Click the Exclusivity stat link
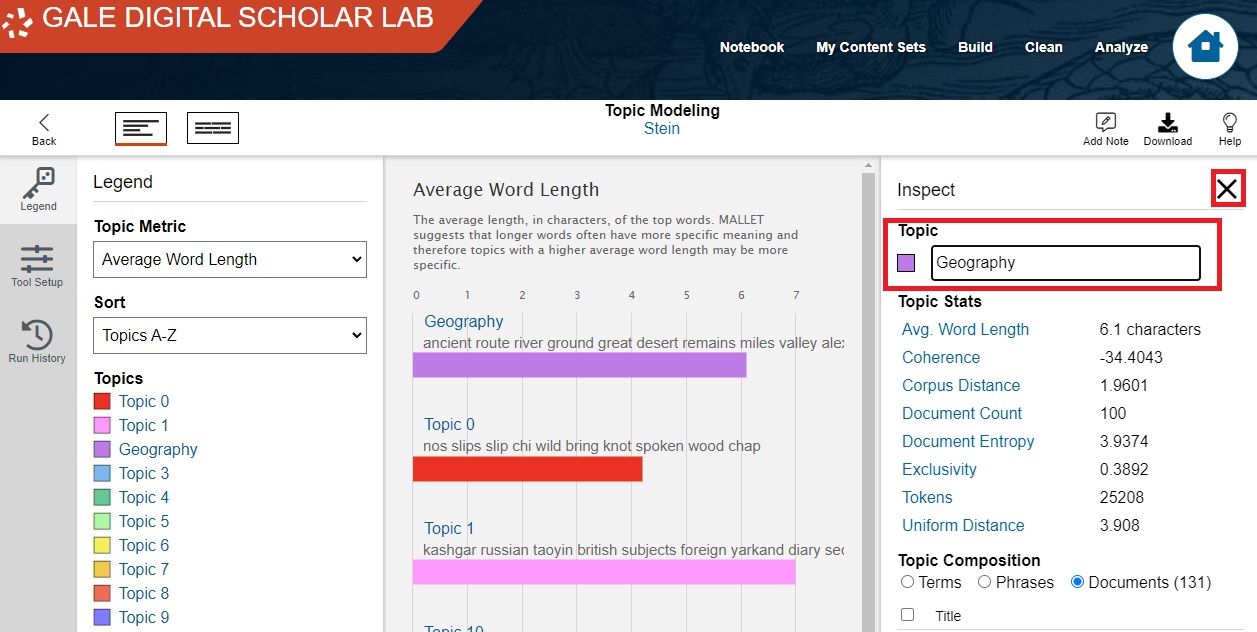The height and width of the screenshot is (632, 1257). [x=939, y=469]
